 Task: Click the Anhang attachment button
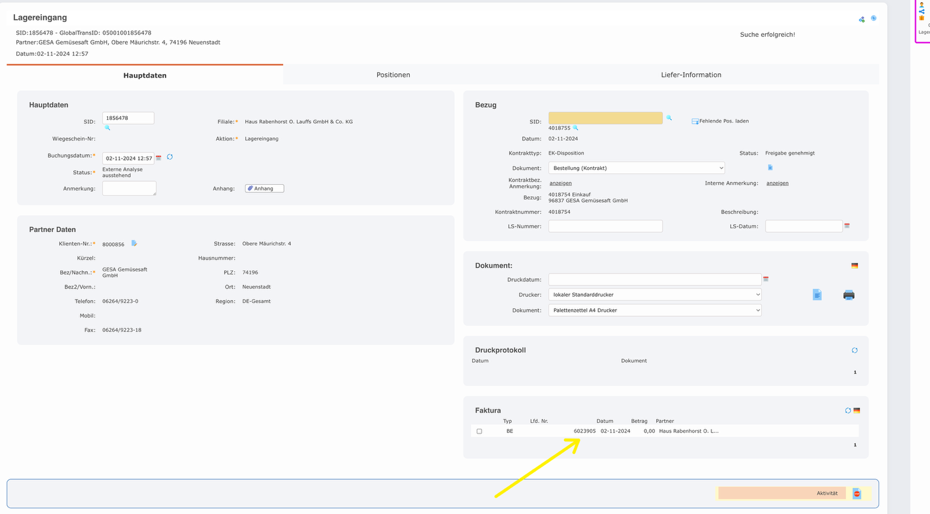(x=264, y=188)
